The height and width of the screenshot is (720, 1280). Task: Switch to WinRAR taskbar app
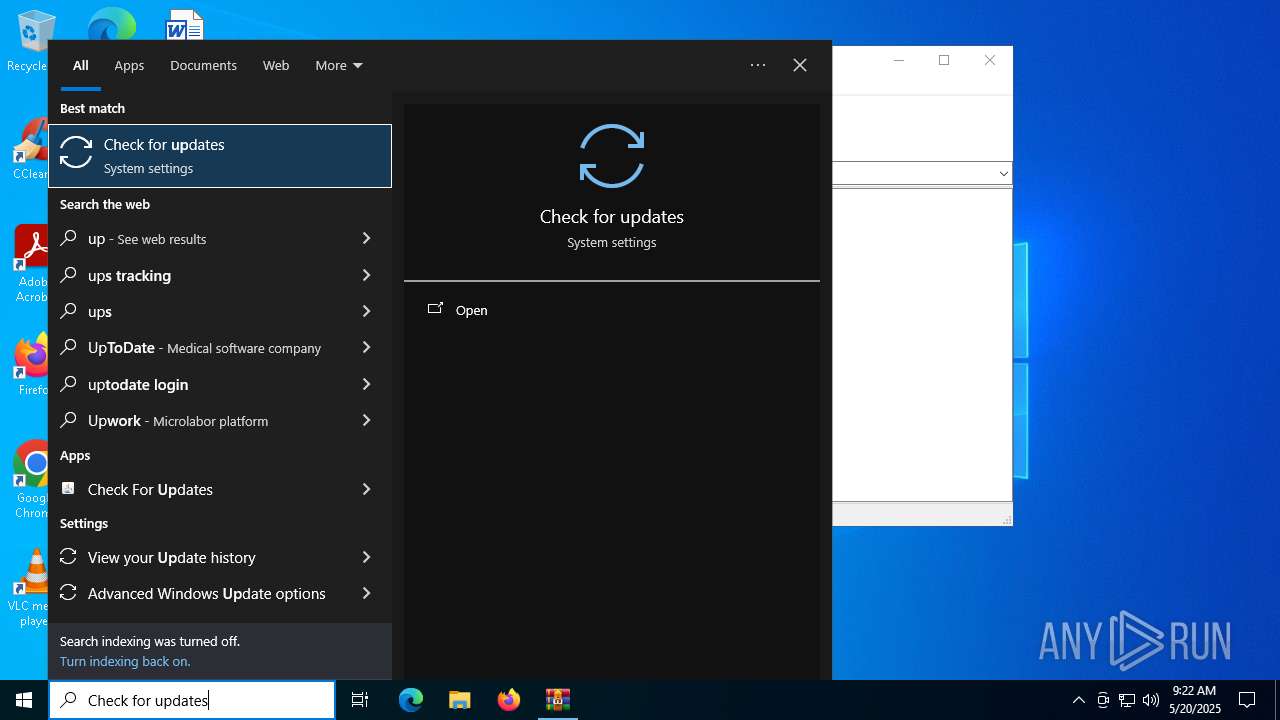558,700
